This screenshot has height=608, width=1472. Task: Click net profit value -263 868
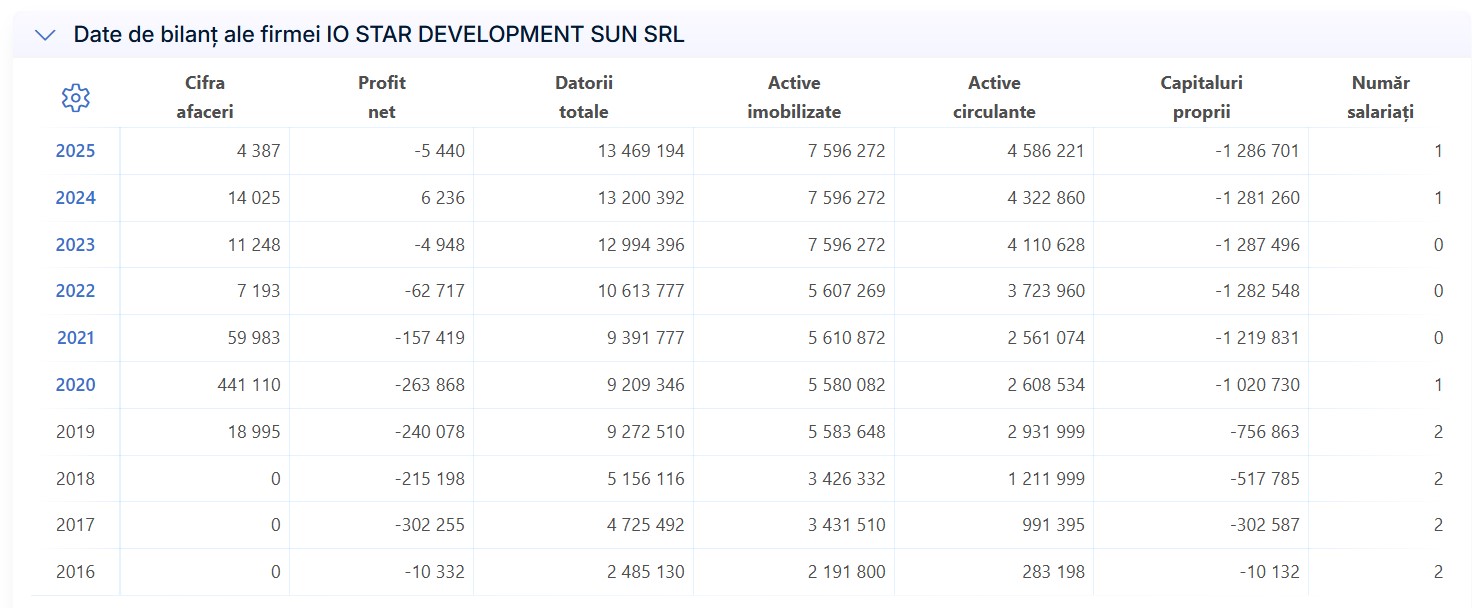click(430, 385)
